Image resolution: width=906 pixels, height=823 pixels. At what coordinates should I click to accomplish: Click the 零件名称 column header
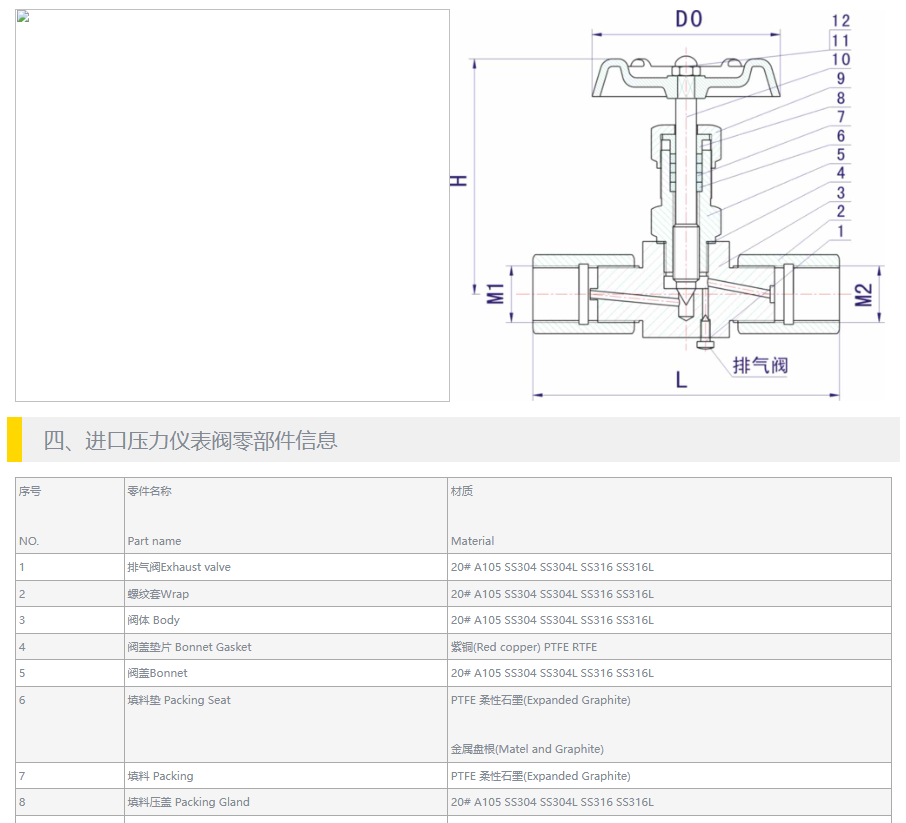(149, 491)
